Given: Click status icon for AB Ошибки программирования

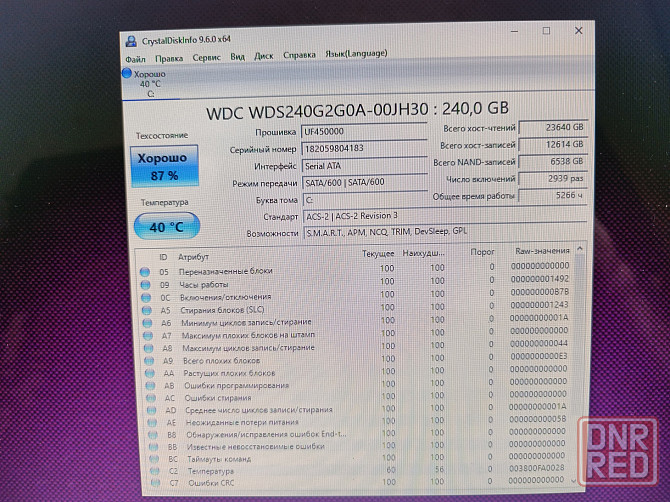Looking at the screenshot, I should (150, 385).
